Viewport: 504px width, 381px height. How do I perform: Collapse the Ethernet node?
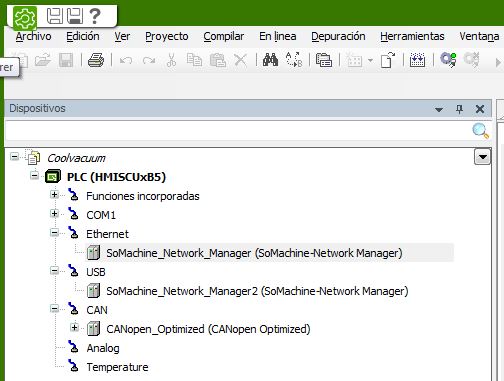(x=54, y=232)
